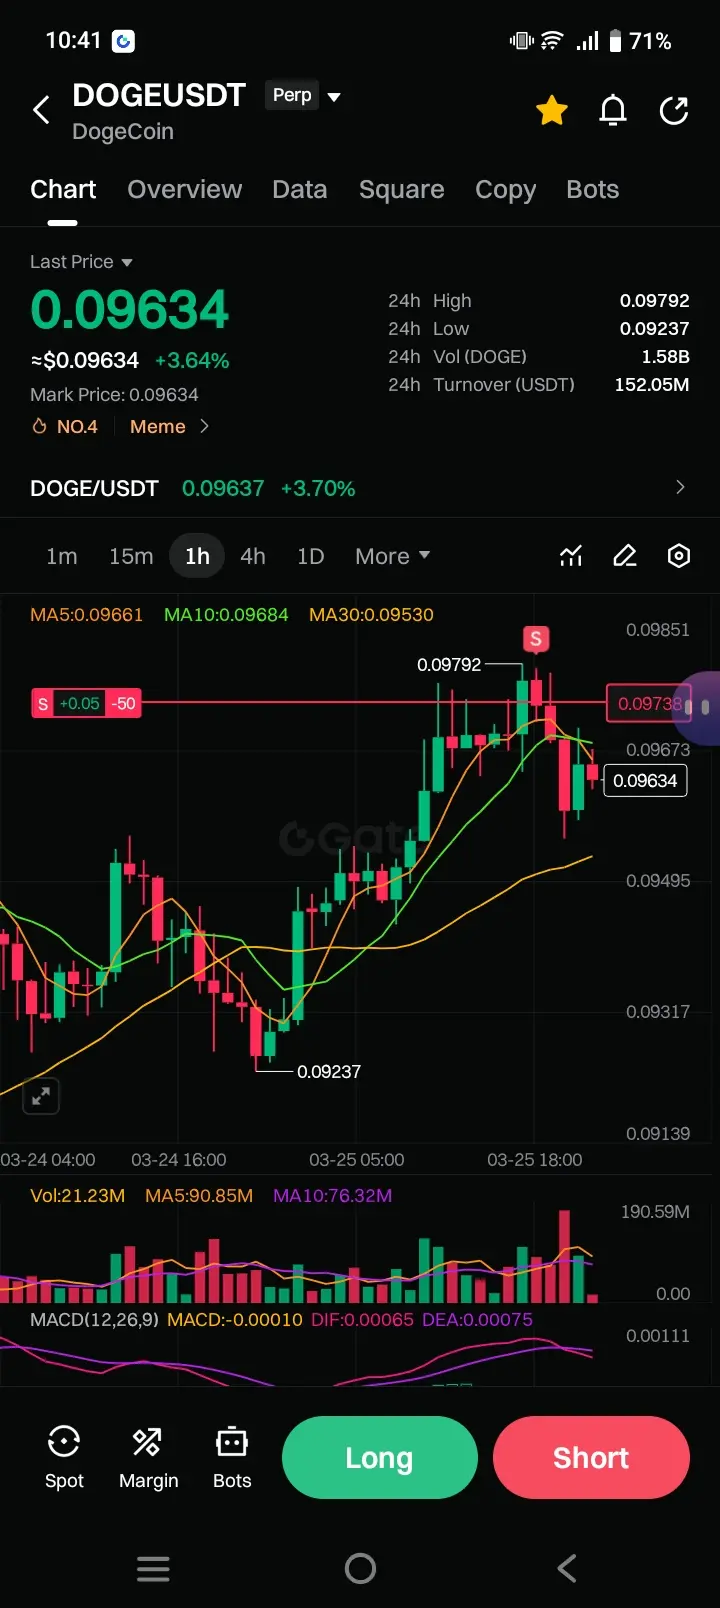This screenshot has height=1608, width=720.
Task: Open price alert bell icon
Action: click(x=613, y=110)
